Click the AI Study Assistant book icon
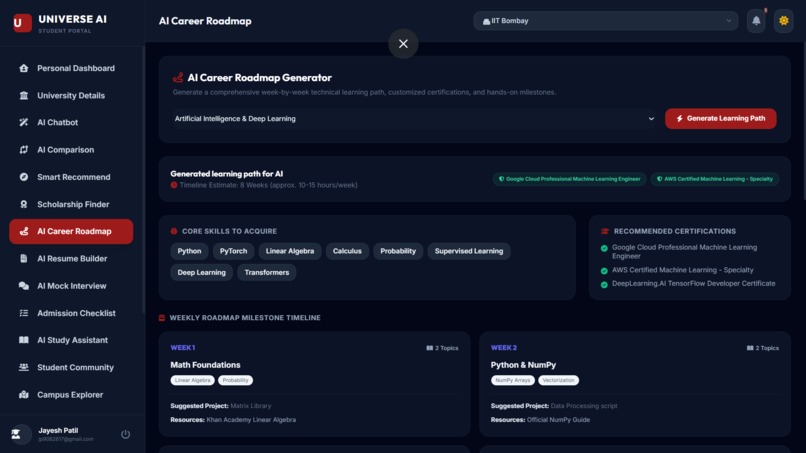Viewport: 806px width, 453px height. (24, 340)
